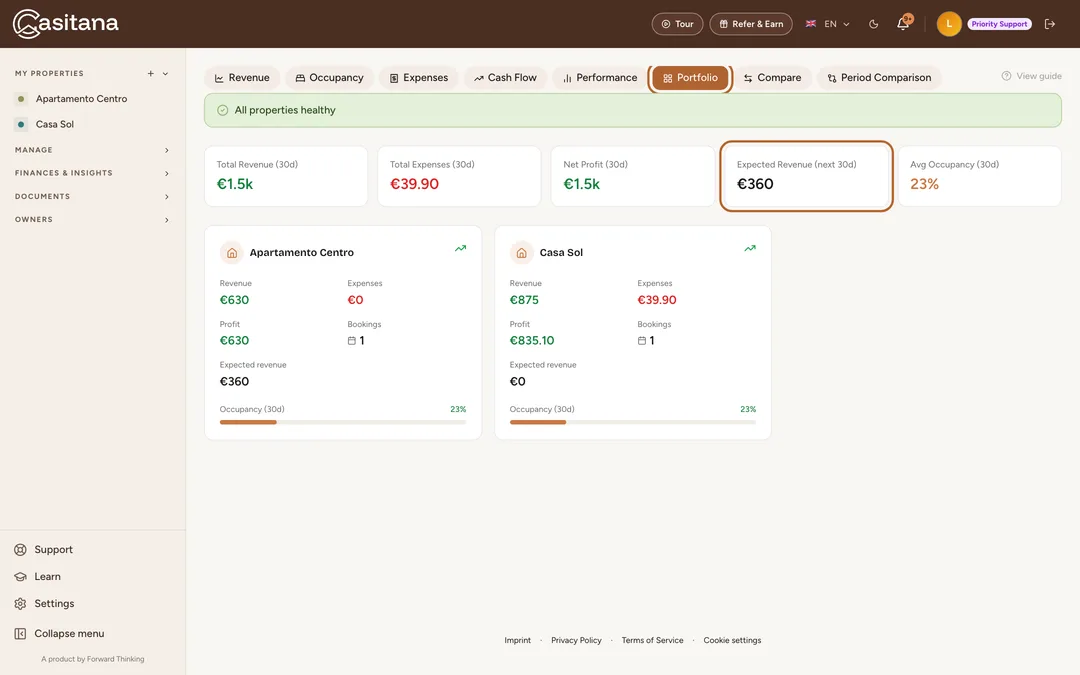Click Expected Revenue (next 30d) card
1080x675 pixels.
tap(806, 176)
